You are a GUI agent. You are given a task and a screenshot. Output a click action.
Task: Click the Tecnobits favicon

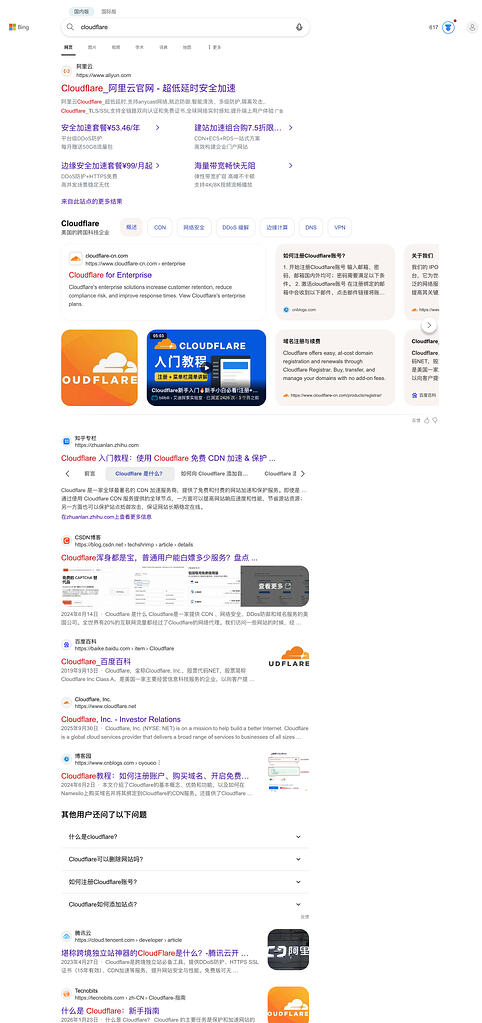point(67,993)
